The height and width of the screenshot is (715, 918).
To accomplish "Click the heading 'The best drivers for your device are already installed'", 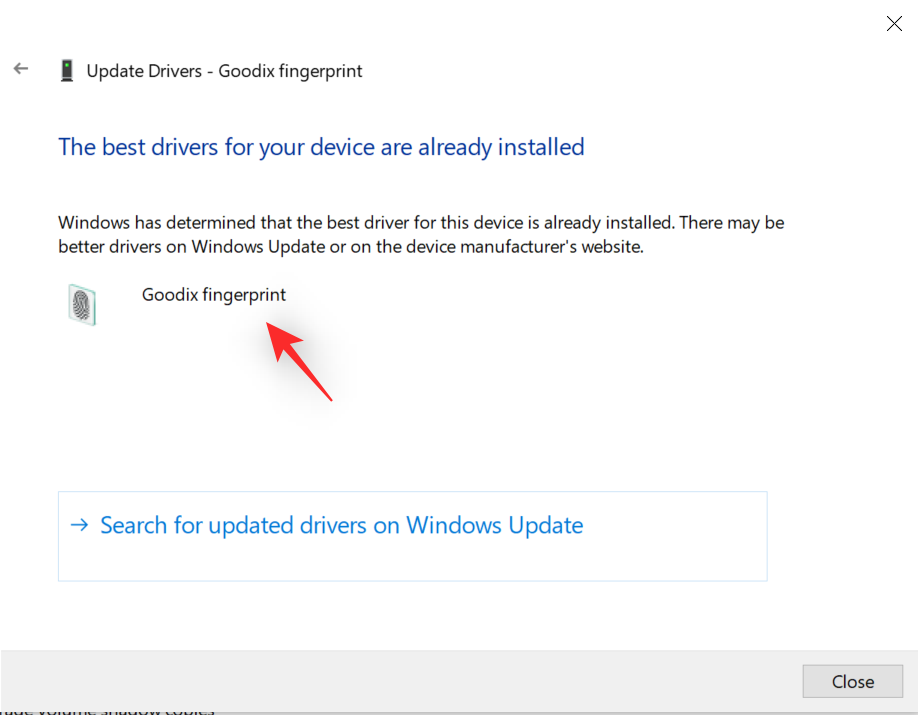I will coord(321,147).
